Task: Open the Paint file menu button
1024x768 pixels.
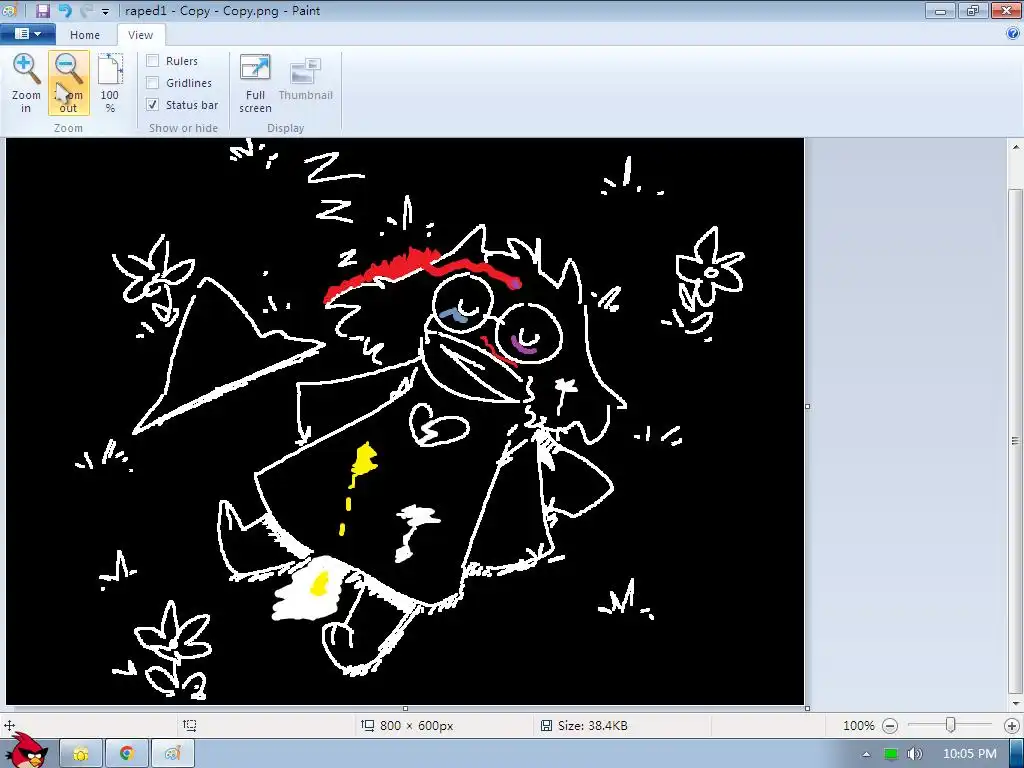Action: point(27,34)
